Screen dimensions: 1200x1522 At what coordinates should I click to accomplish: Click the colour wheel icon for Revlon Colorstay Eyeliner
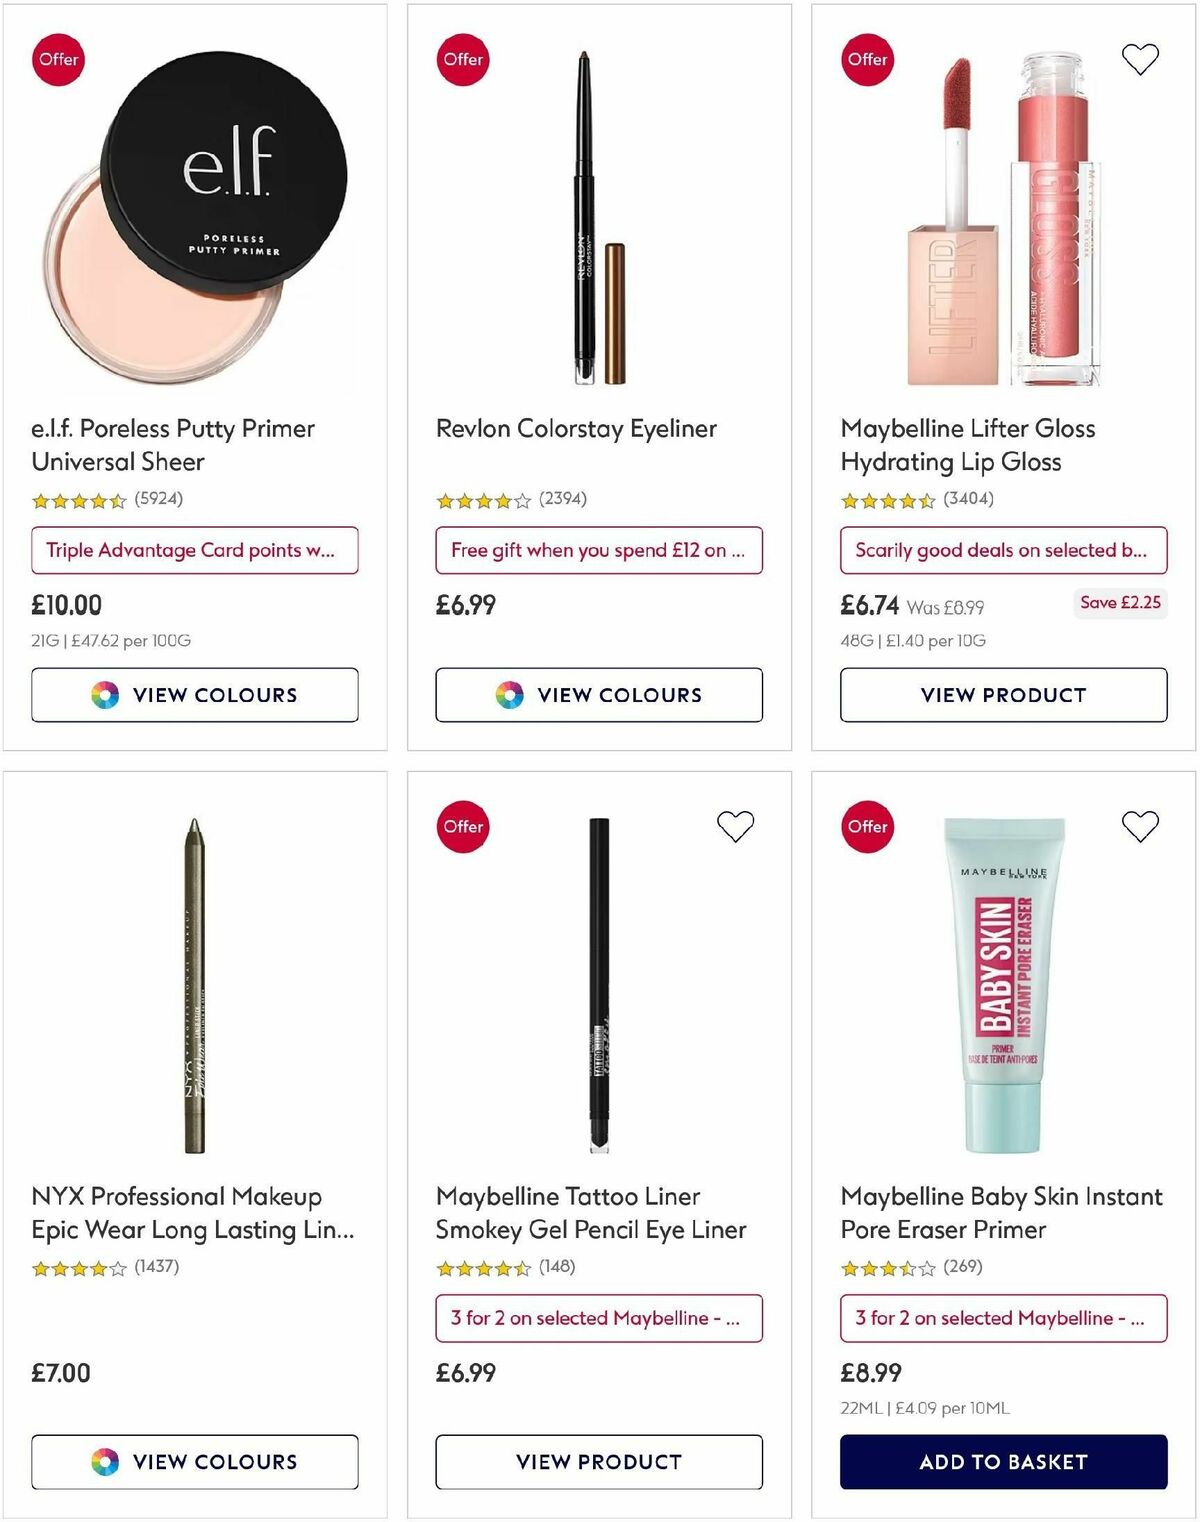(x=509, y=695)
